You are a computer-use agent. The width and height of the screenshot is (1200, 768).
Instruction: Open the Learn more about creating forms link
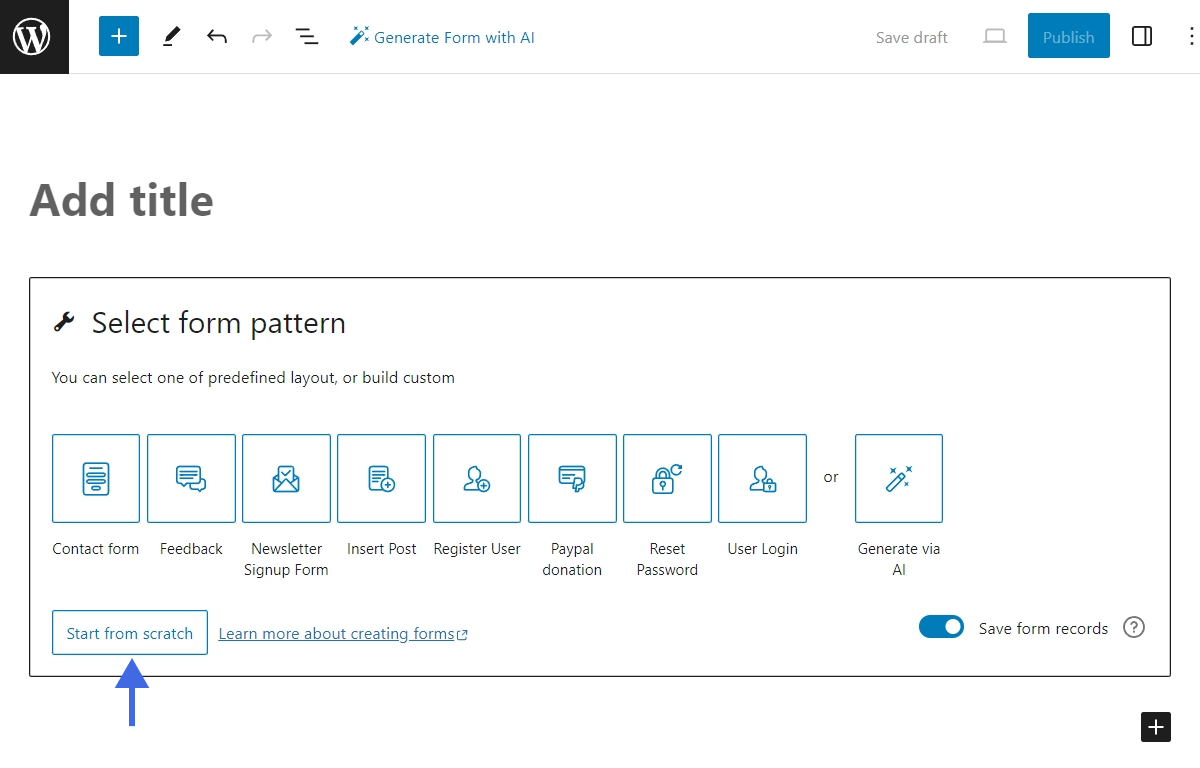[x=337, y=632]
